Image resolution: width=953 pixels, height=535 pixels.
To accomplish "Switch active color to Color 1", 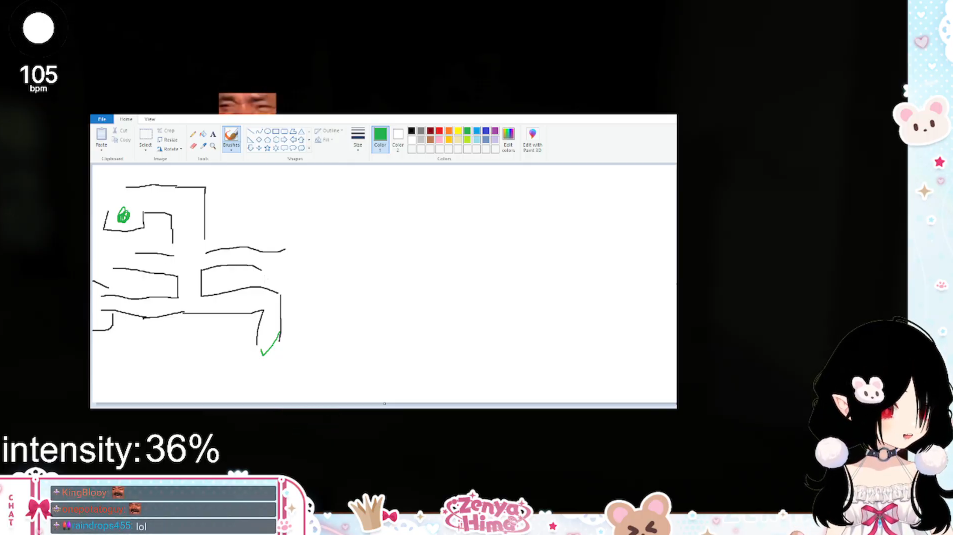I will [380, 137].
